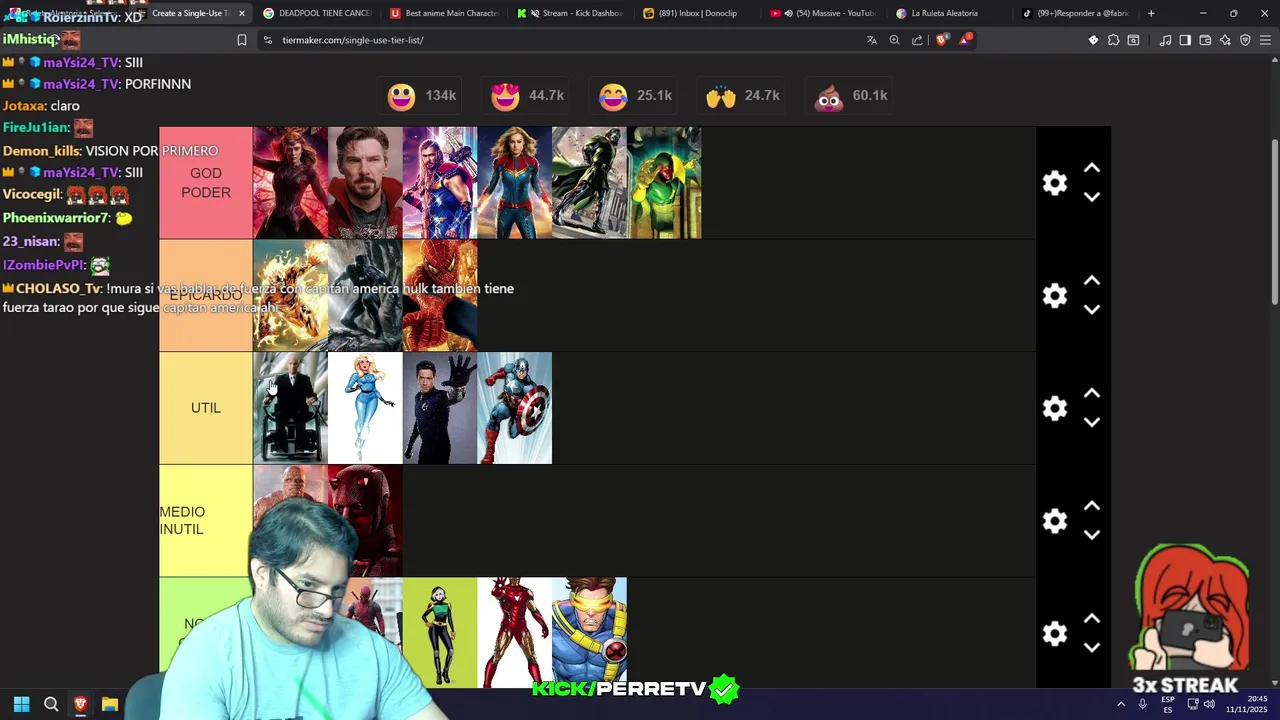
Task: Select Thor image in GOD PODER row
Action: [x=440, y=183]
